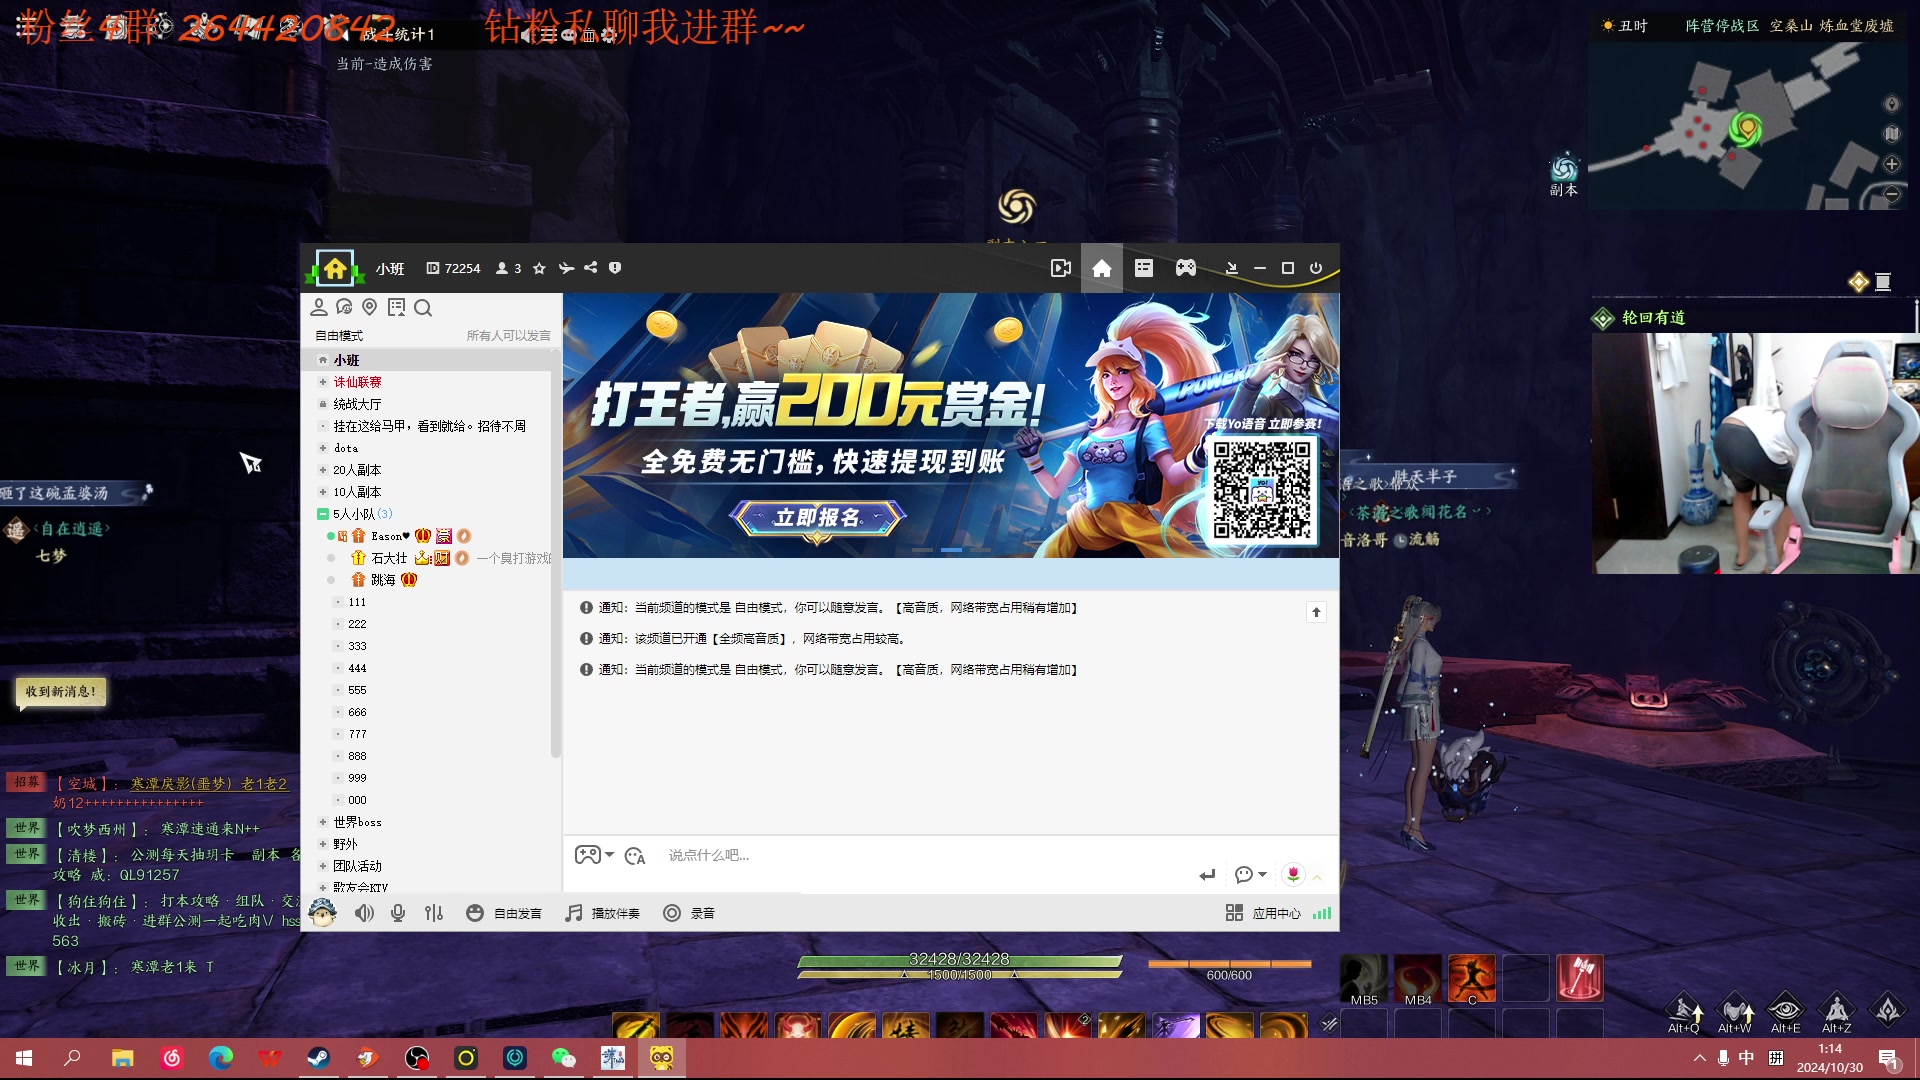Open the gamepad dropdown in chat toolbar
The width and height of the screenshot is (1920, 1080).
click(594, 855)
